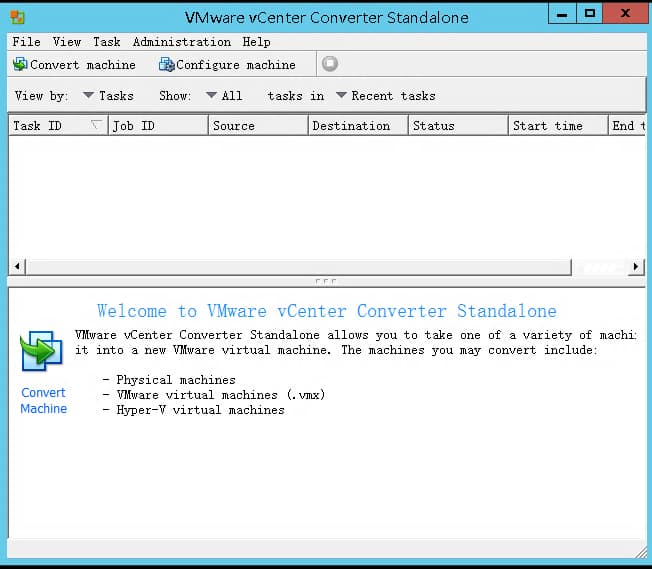Expand the Recent tasks dropdown
Viewport: 652px width, 569px height.
385,96
